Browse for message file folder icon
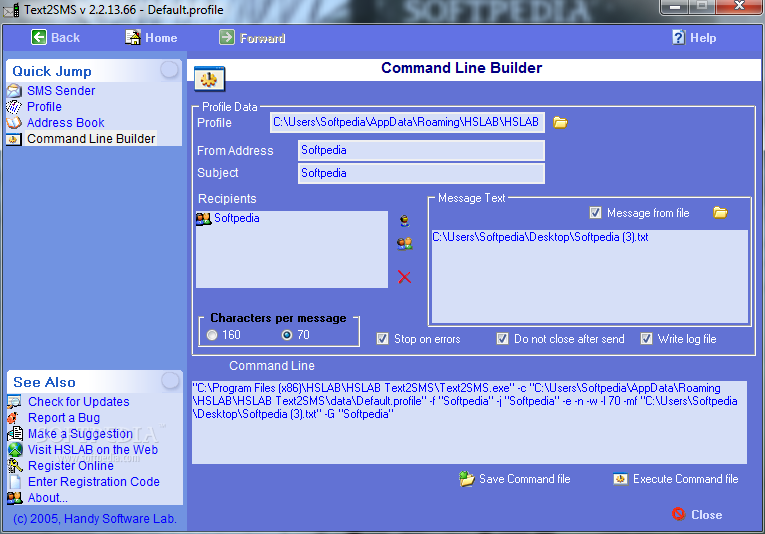Screen dimensions: 765x534 [720, 213]
